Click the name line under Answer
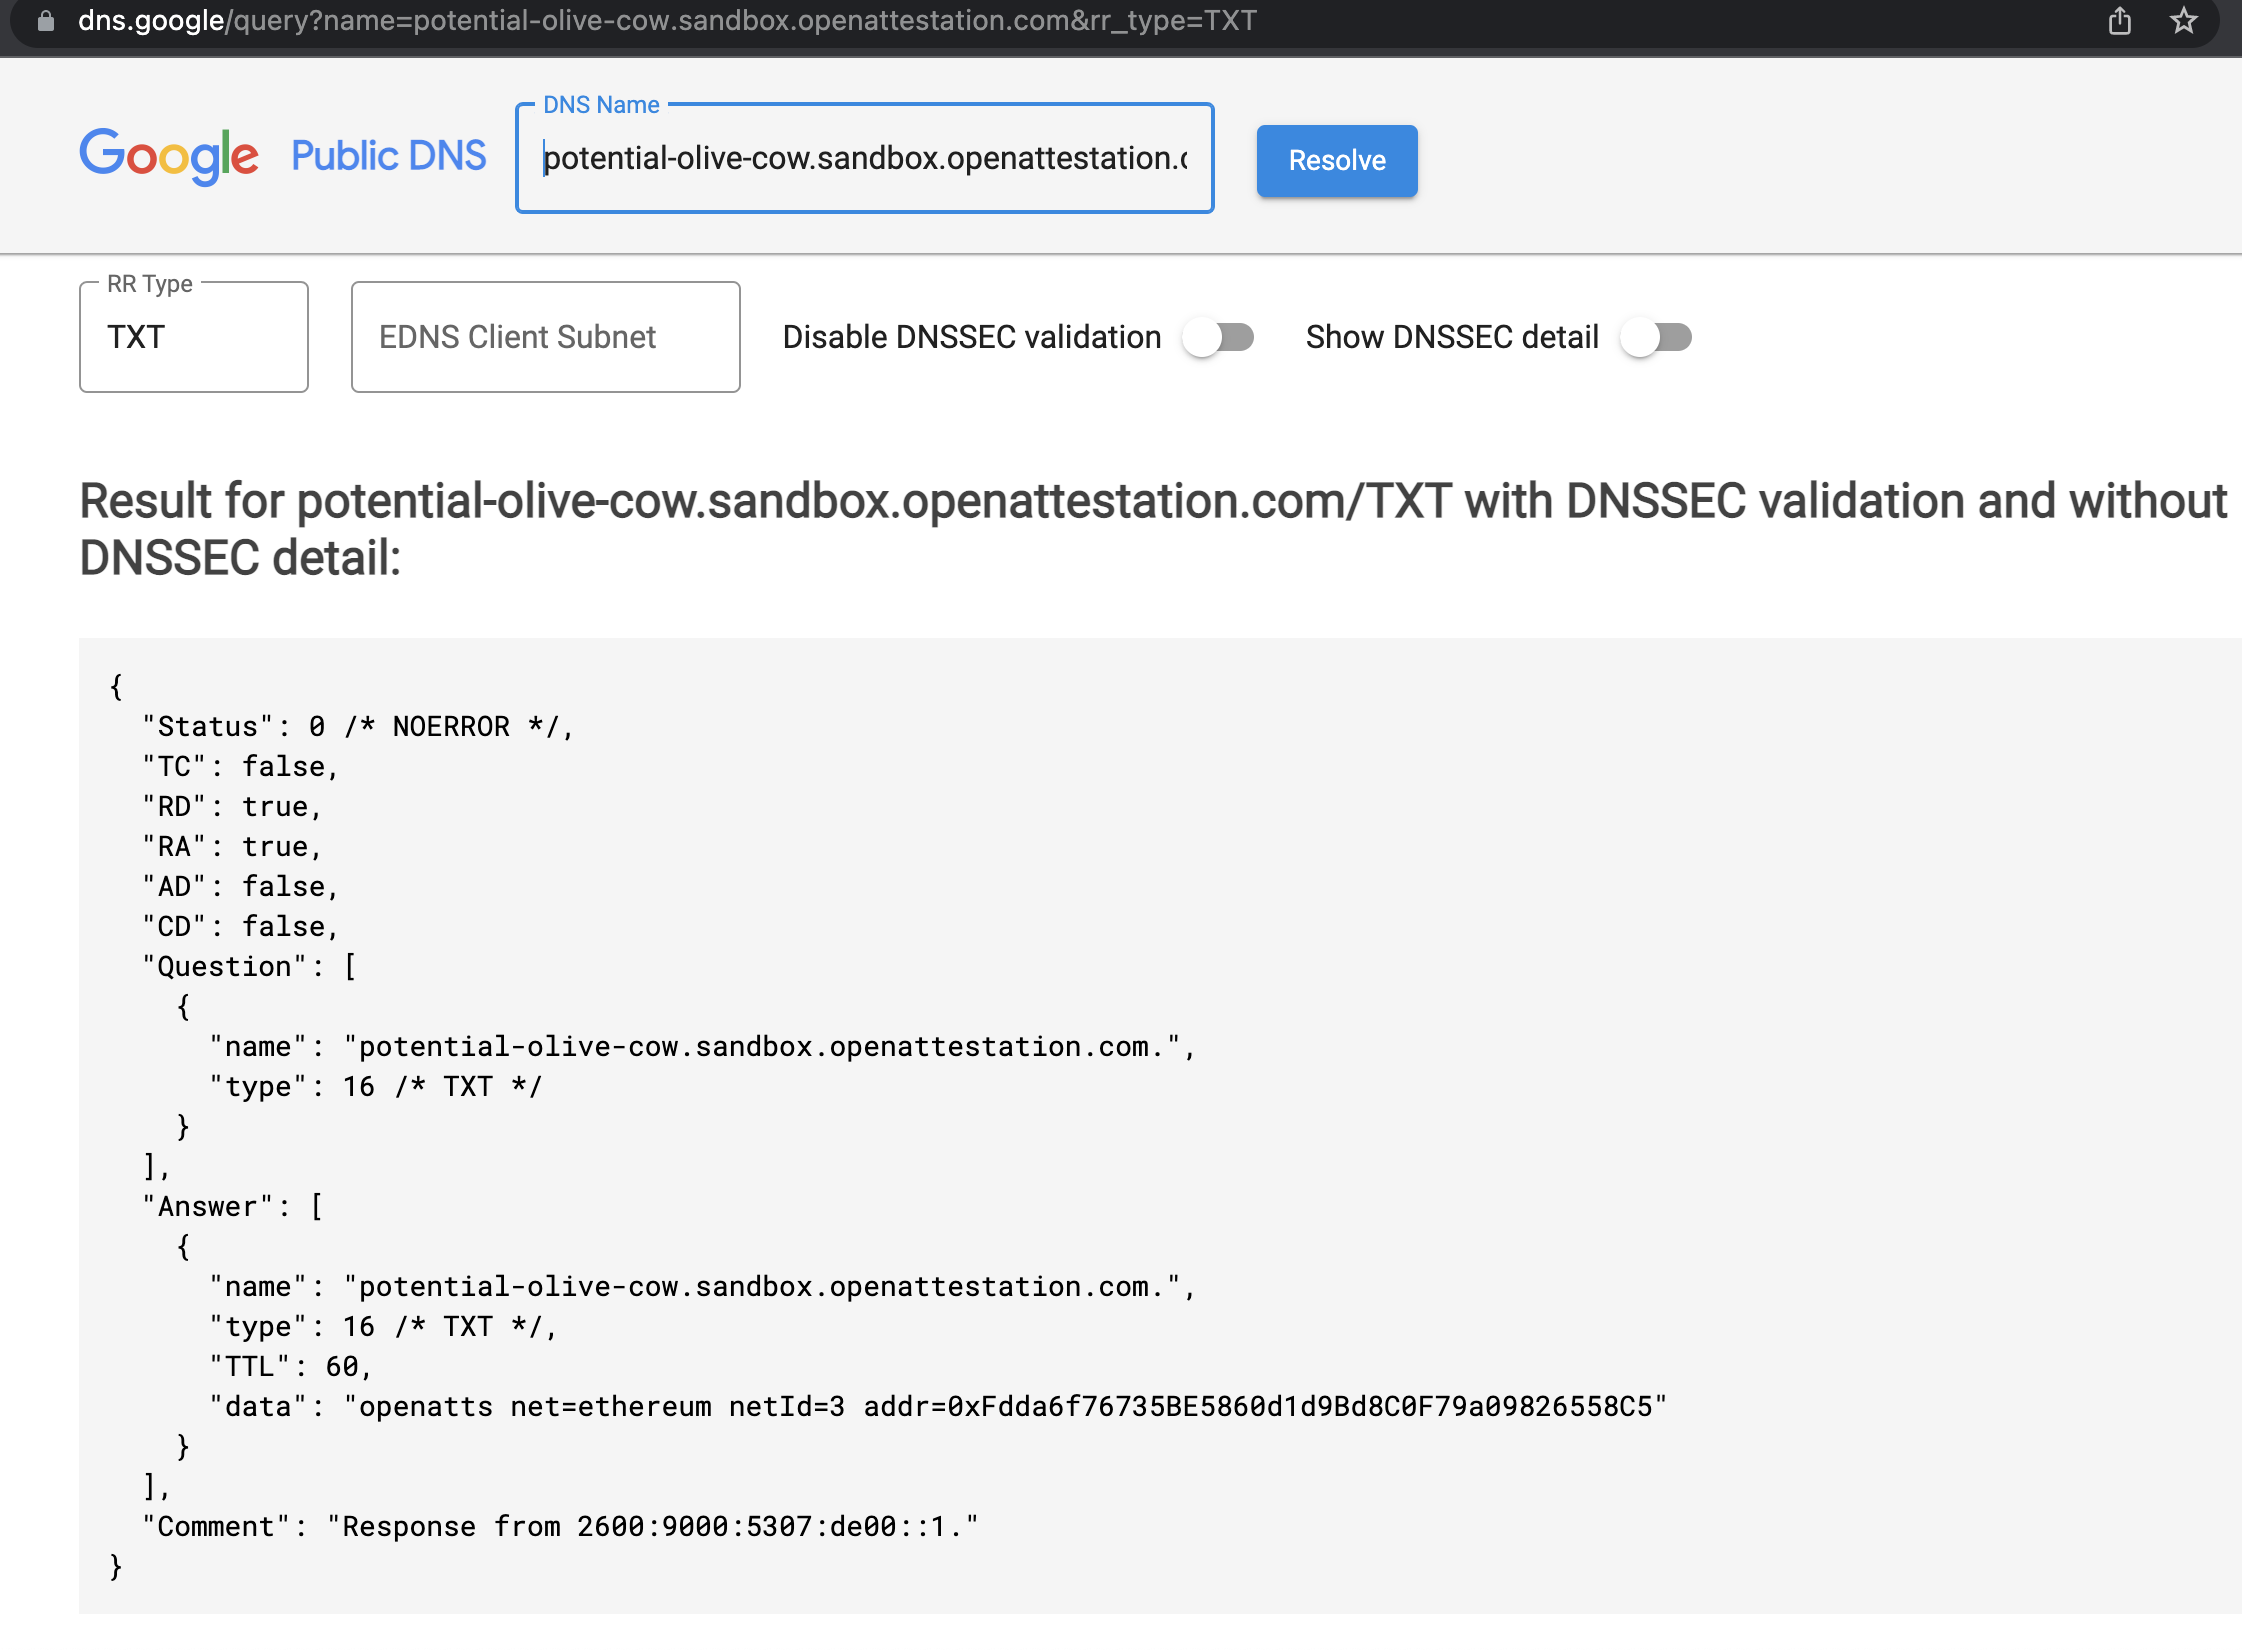 tap(702, 1287)
